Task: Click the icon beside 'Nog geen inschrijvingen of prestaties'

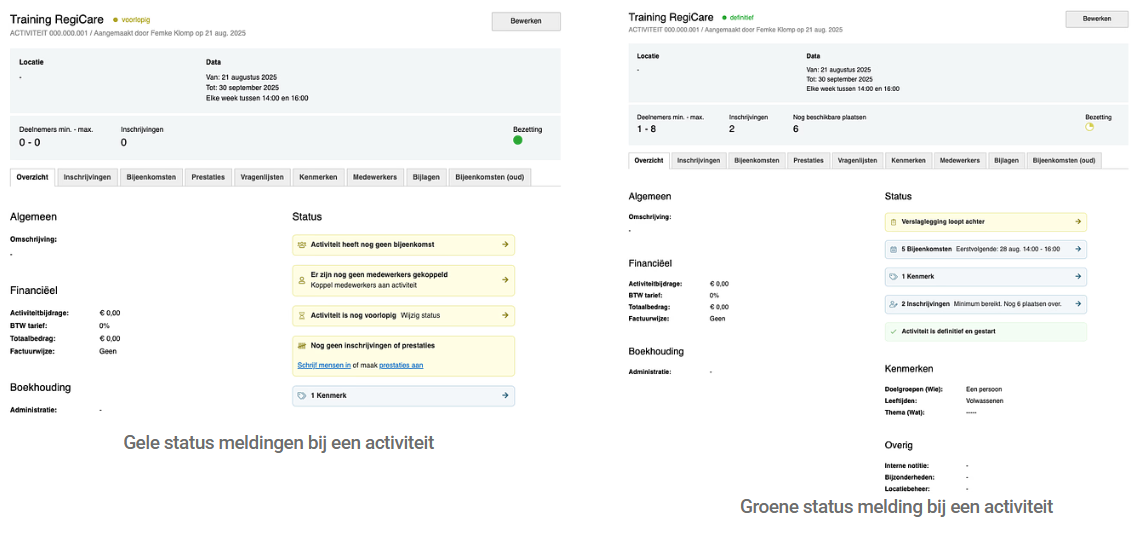Action: tap(301, 346)
